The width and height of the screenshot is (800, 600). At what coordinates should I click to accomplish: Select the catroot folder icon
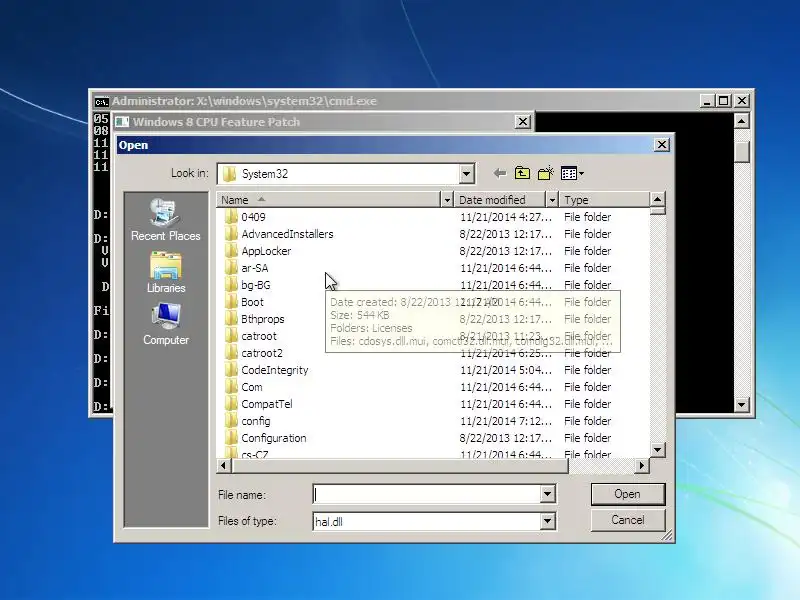[231, 336]
